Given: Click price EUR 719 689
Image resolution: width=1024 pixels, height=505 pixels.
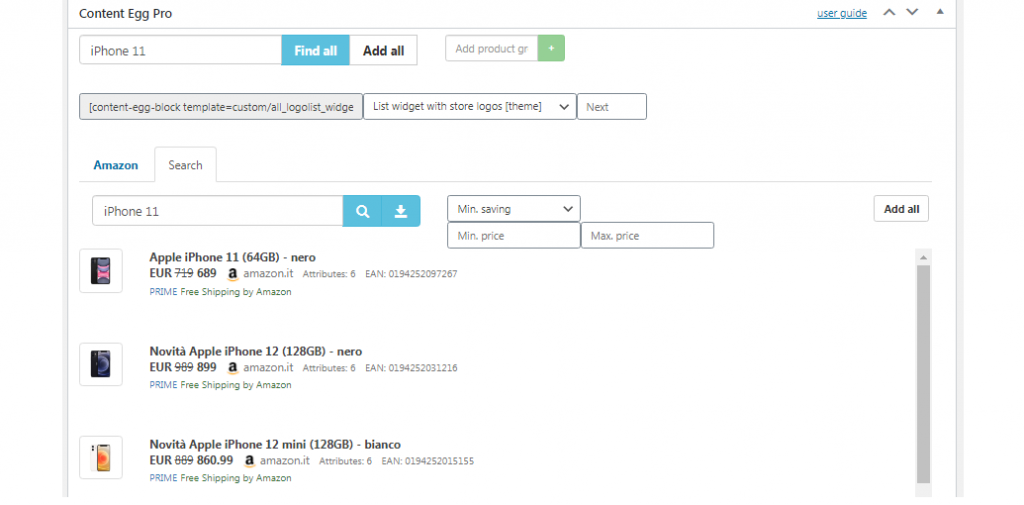Looking at the screenshot, I should pos(183,273).
